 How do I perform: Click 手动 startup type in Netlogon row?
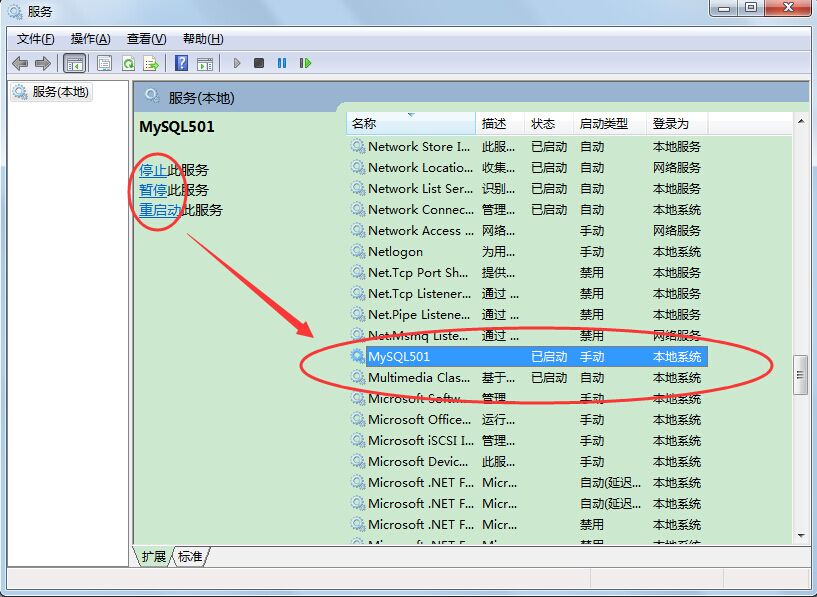(592, 252)
